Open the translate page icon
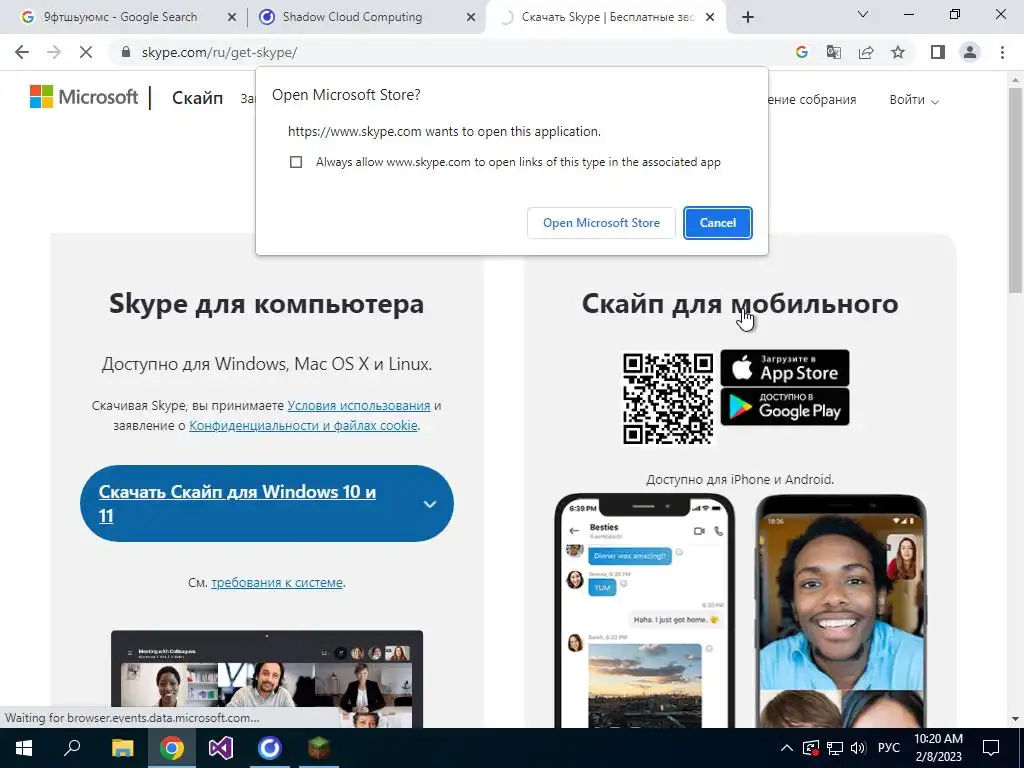The width and height of the screenshot is (1024, 768). click(833, 52)
